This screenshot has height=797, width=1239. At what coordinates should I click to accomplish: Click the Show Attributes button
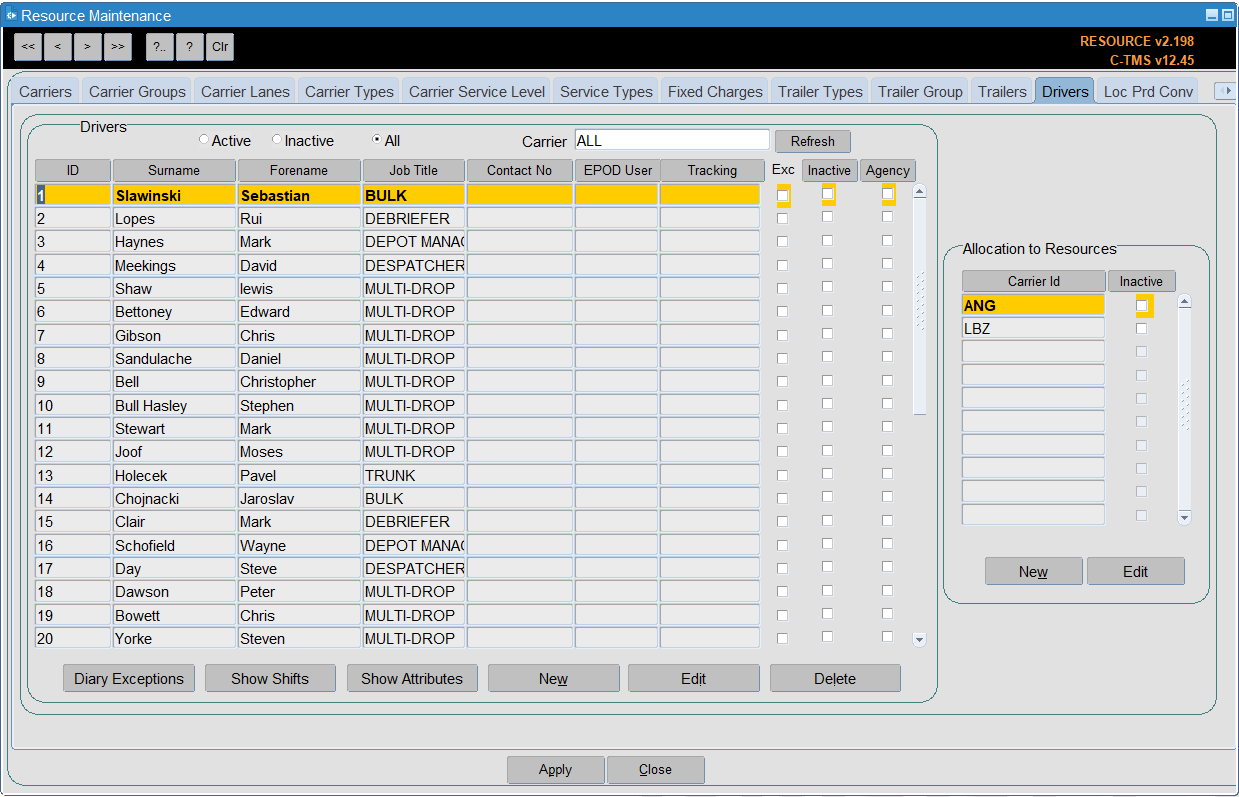click(412, 678)
